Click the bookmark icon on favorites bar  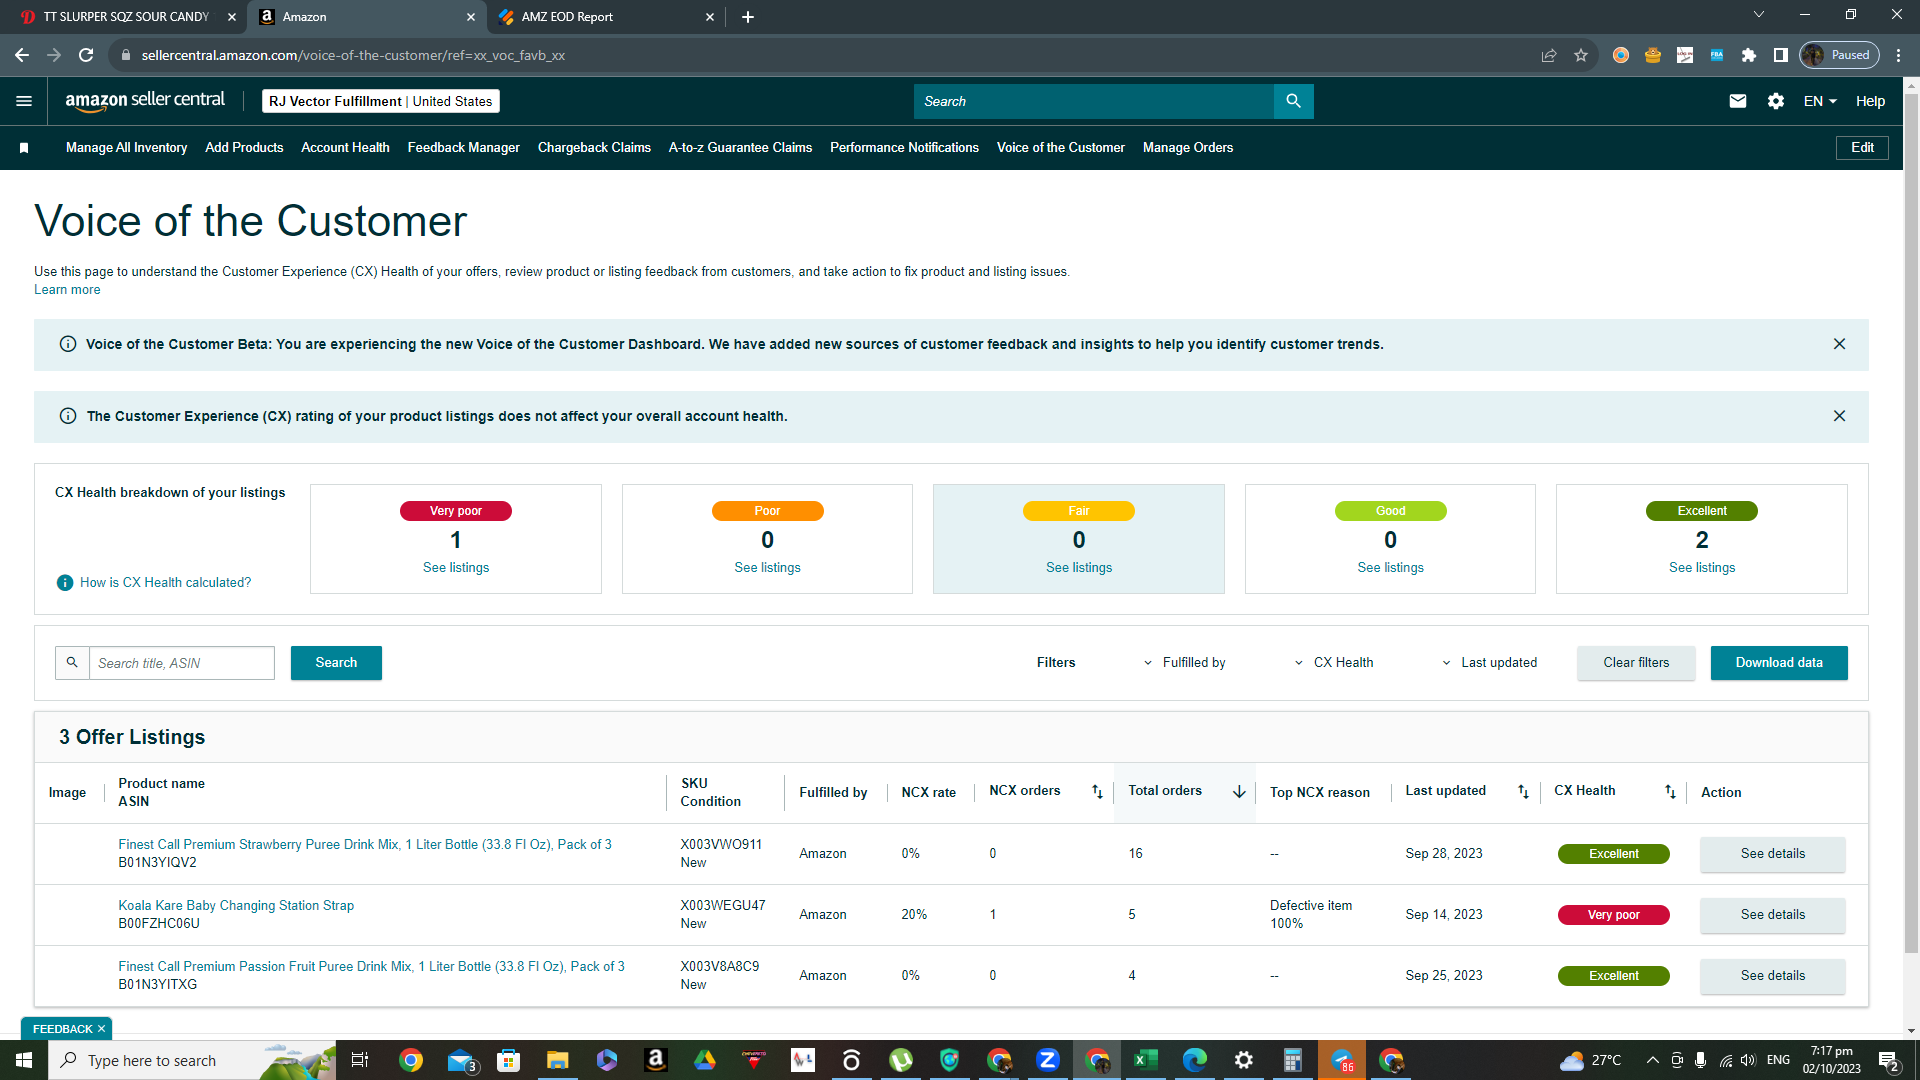(24, 148)
